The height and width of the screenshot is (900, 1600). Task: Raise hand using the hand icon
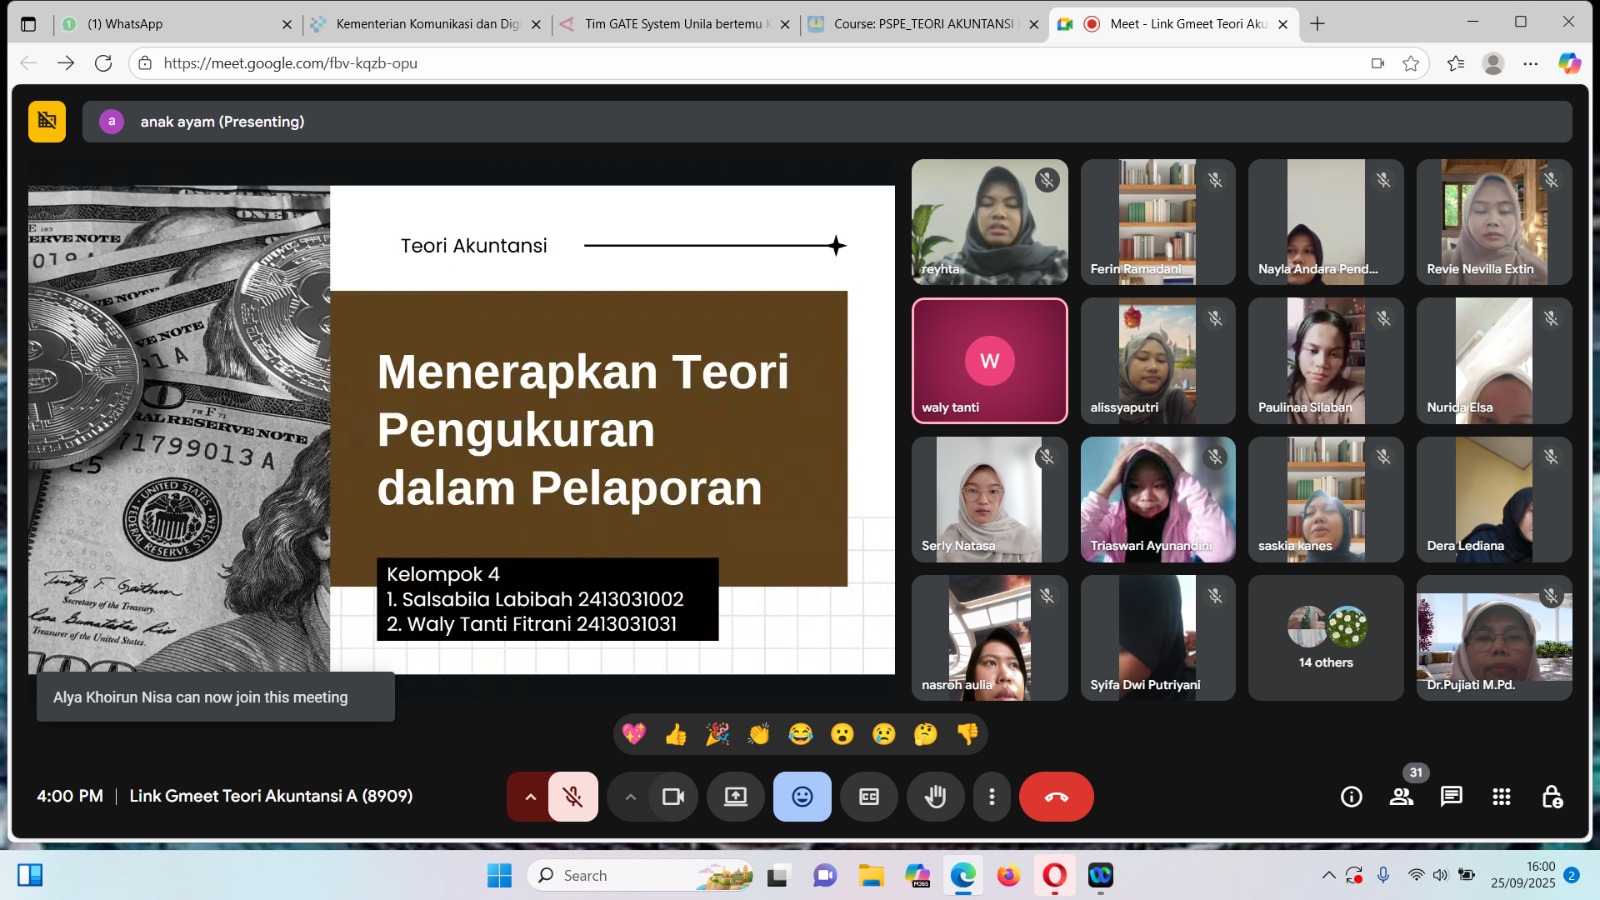coord(935,797)
